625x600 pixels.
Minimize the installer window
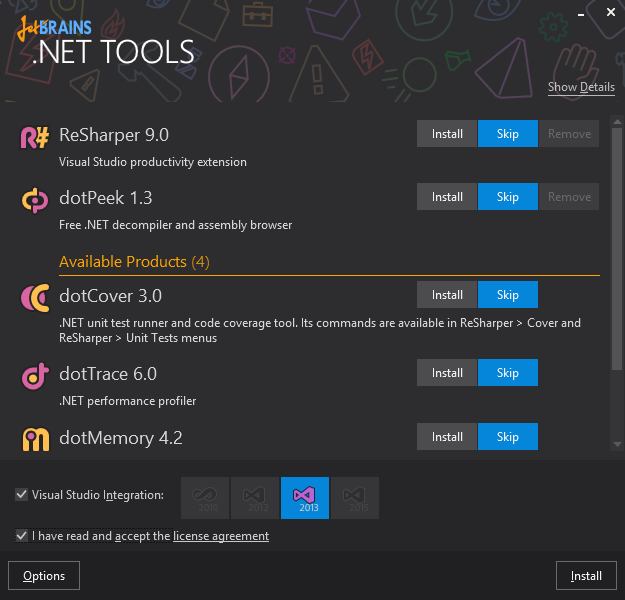point(581,14)
